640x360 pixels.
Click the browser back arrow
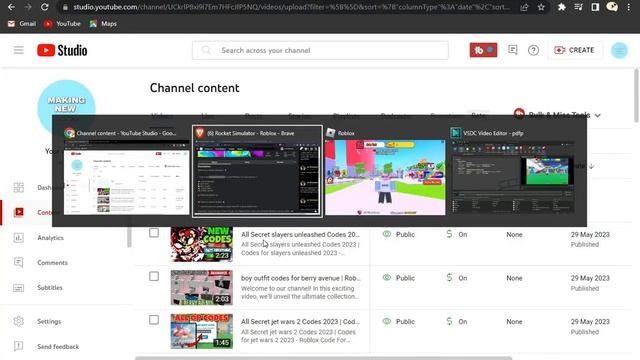click(11, 7)
